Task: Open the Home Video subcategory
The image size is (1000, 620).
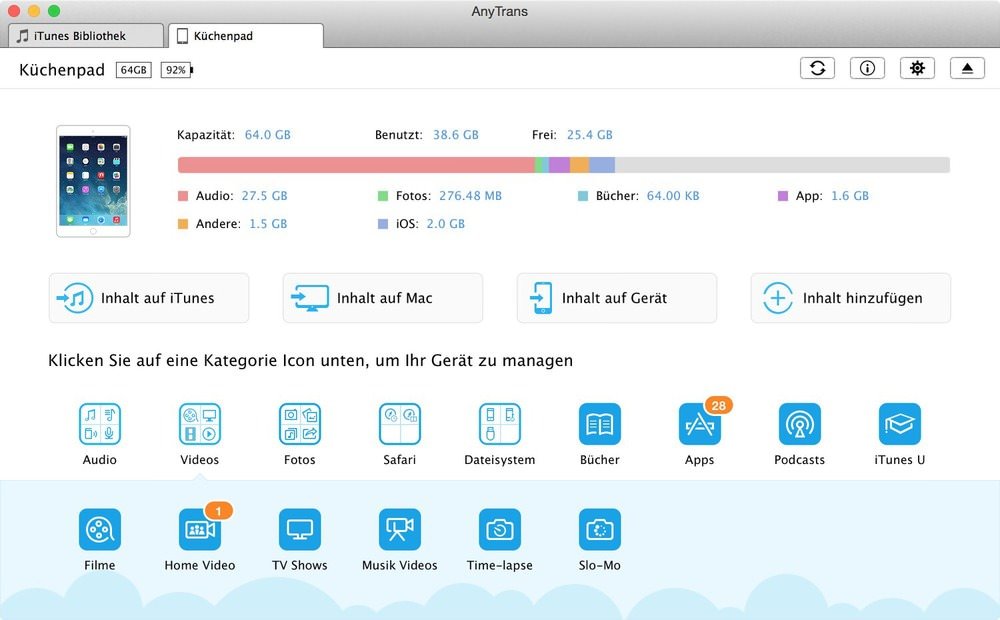Action: 200,529
